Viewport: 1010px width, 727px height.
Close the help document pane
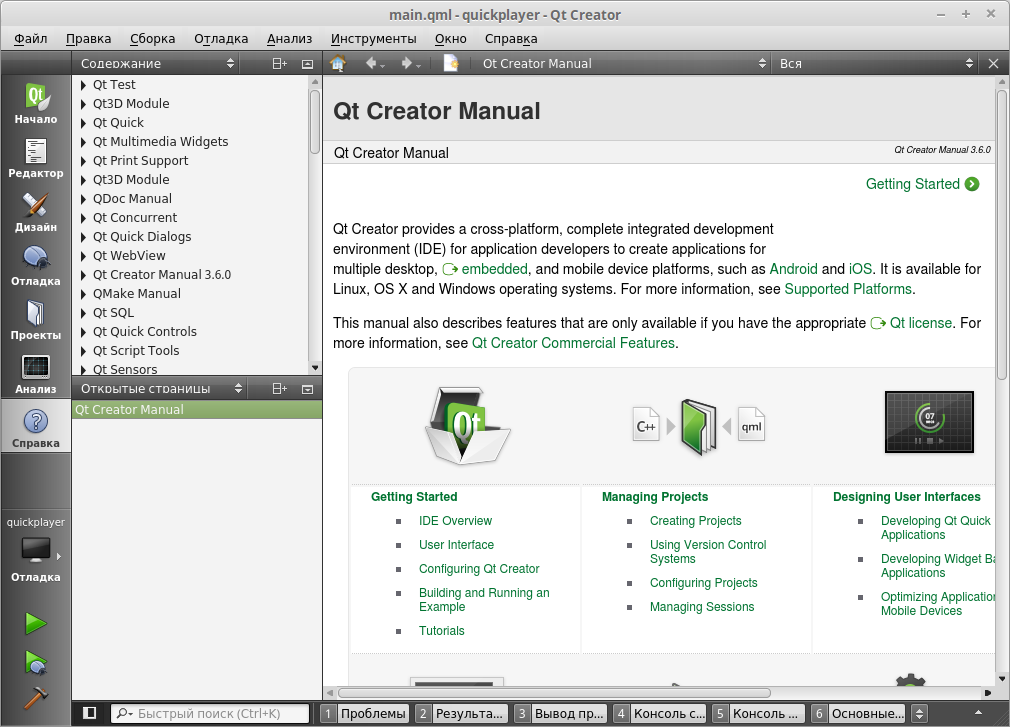pyautogui.click(x=993, y=63)
